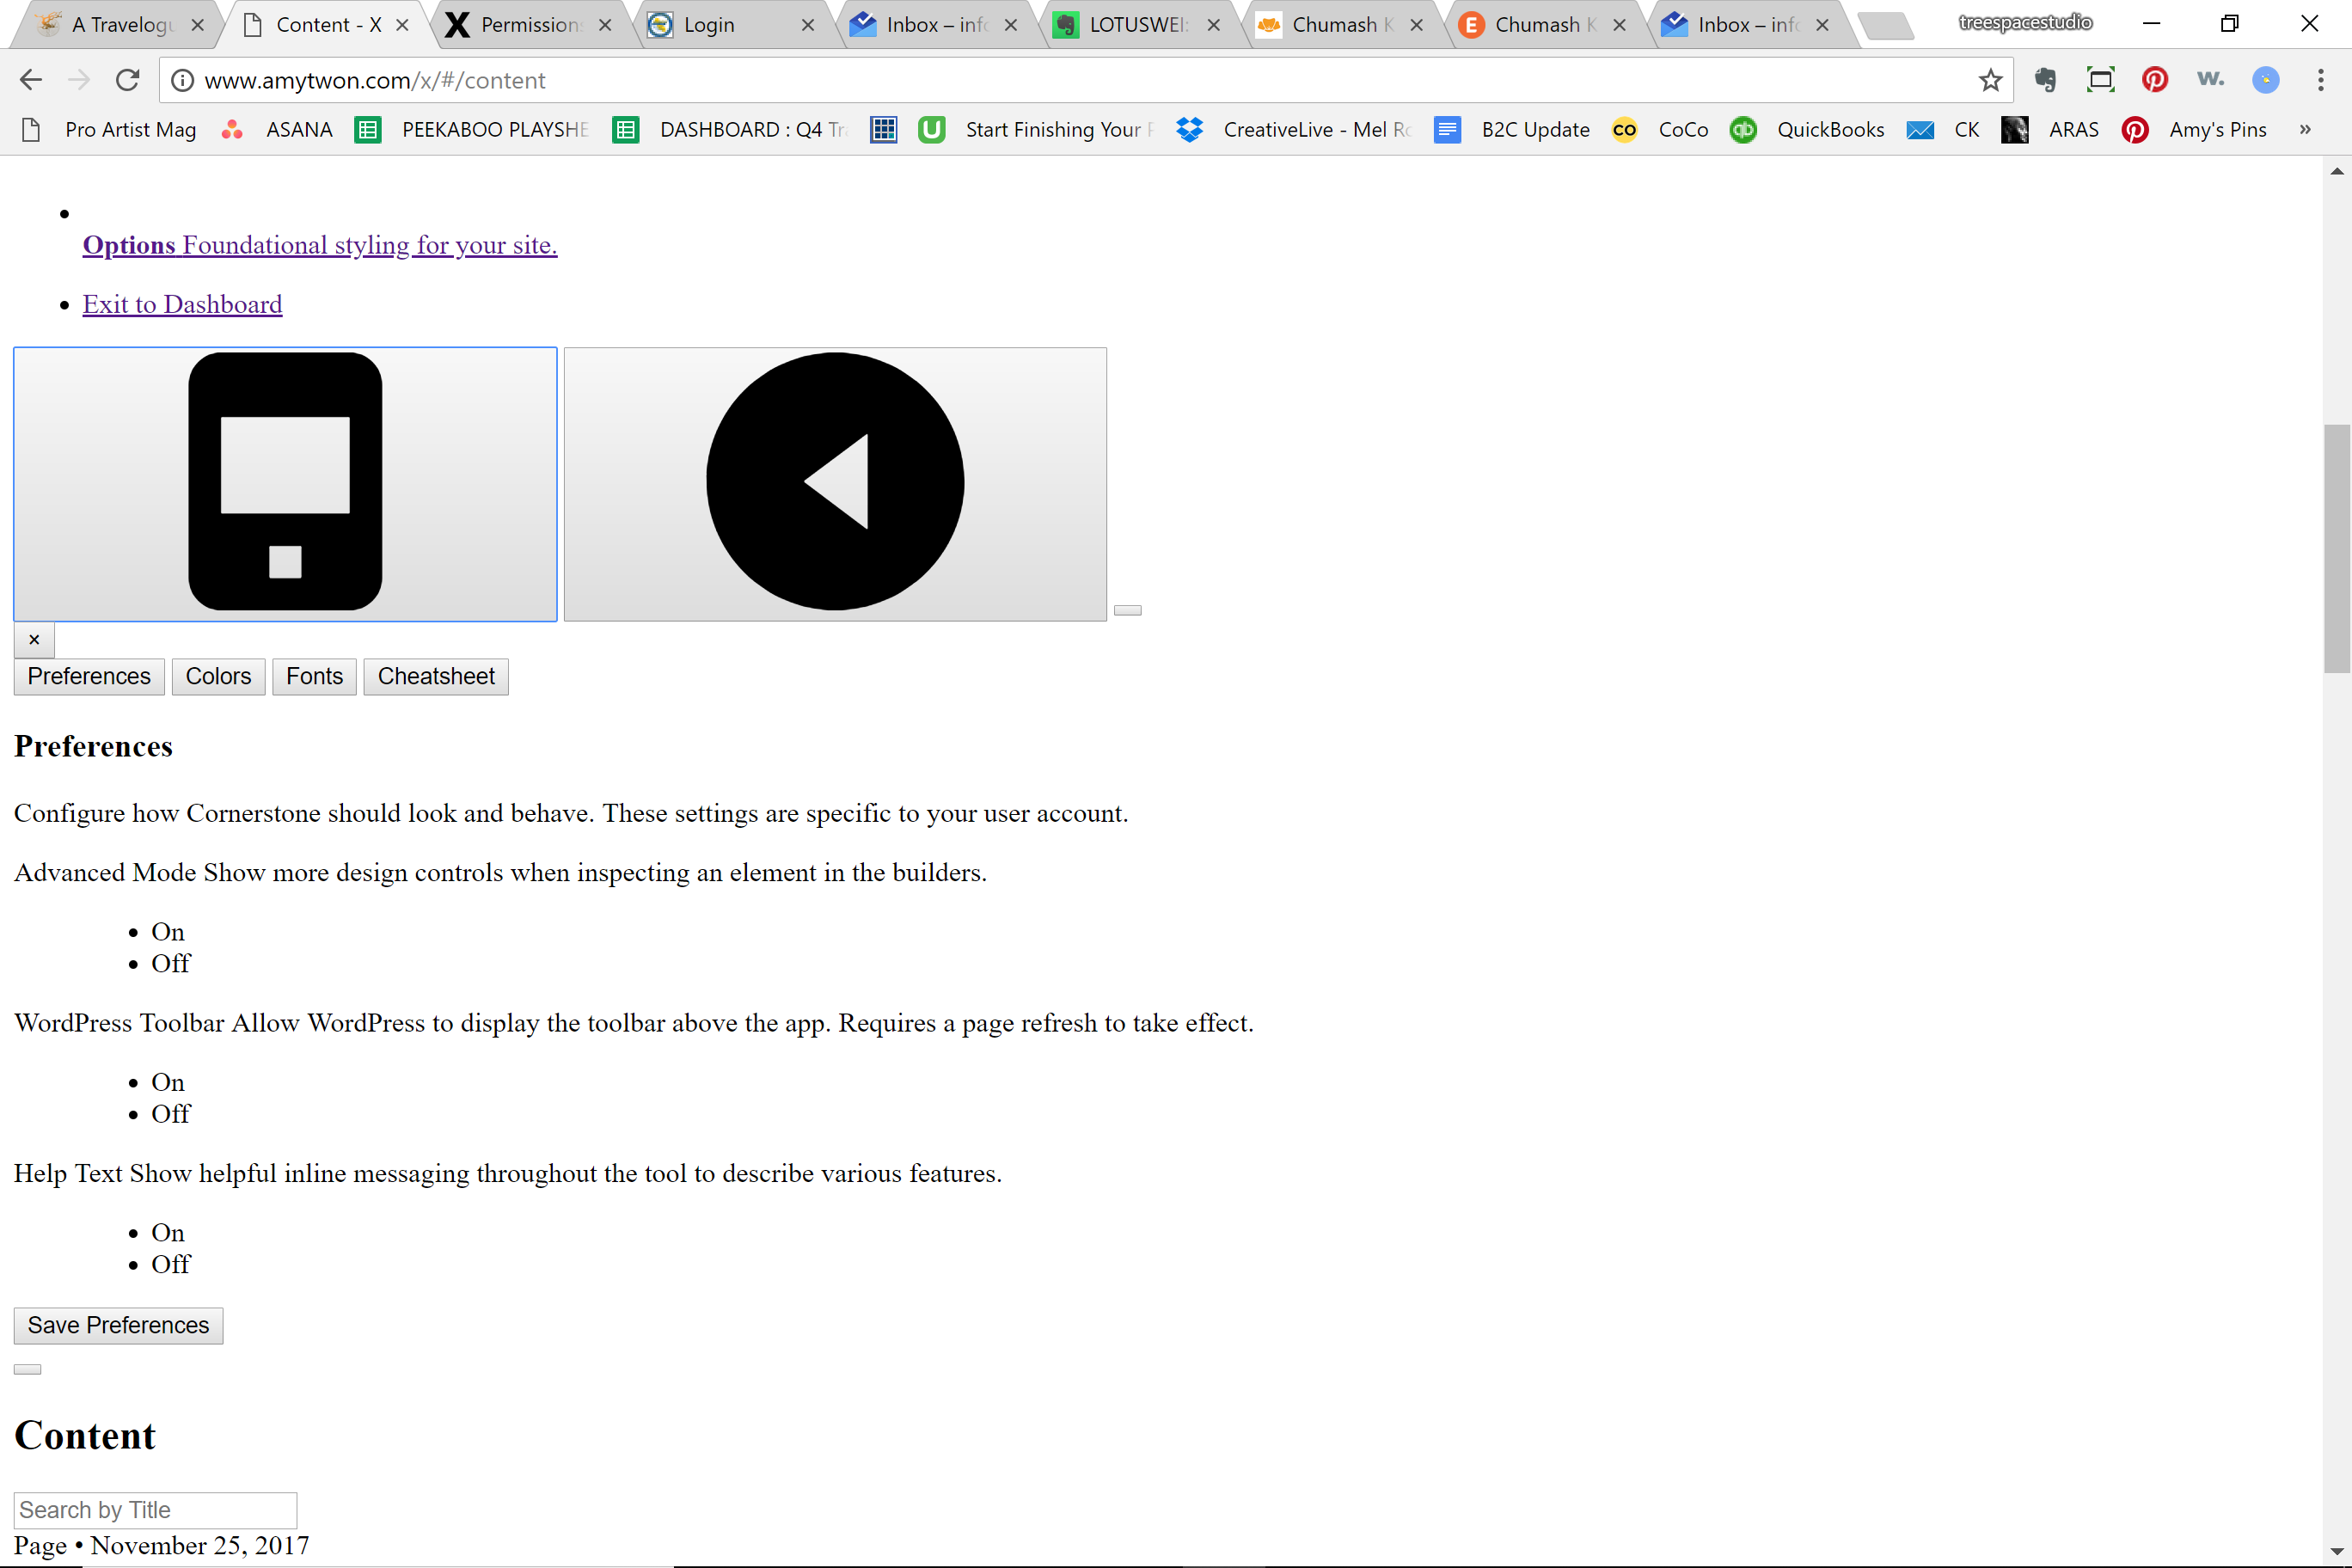Click the circular left-arrow collapse icon
Image resolution: width=2352 pixels, height=1568 pixels.
point(835,484)
